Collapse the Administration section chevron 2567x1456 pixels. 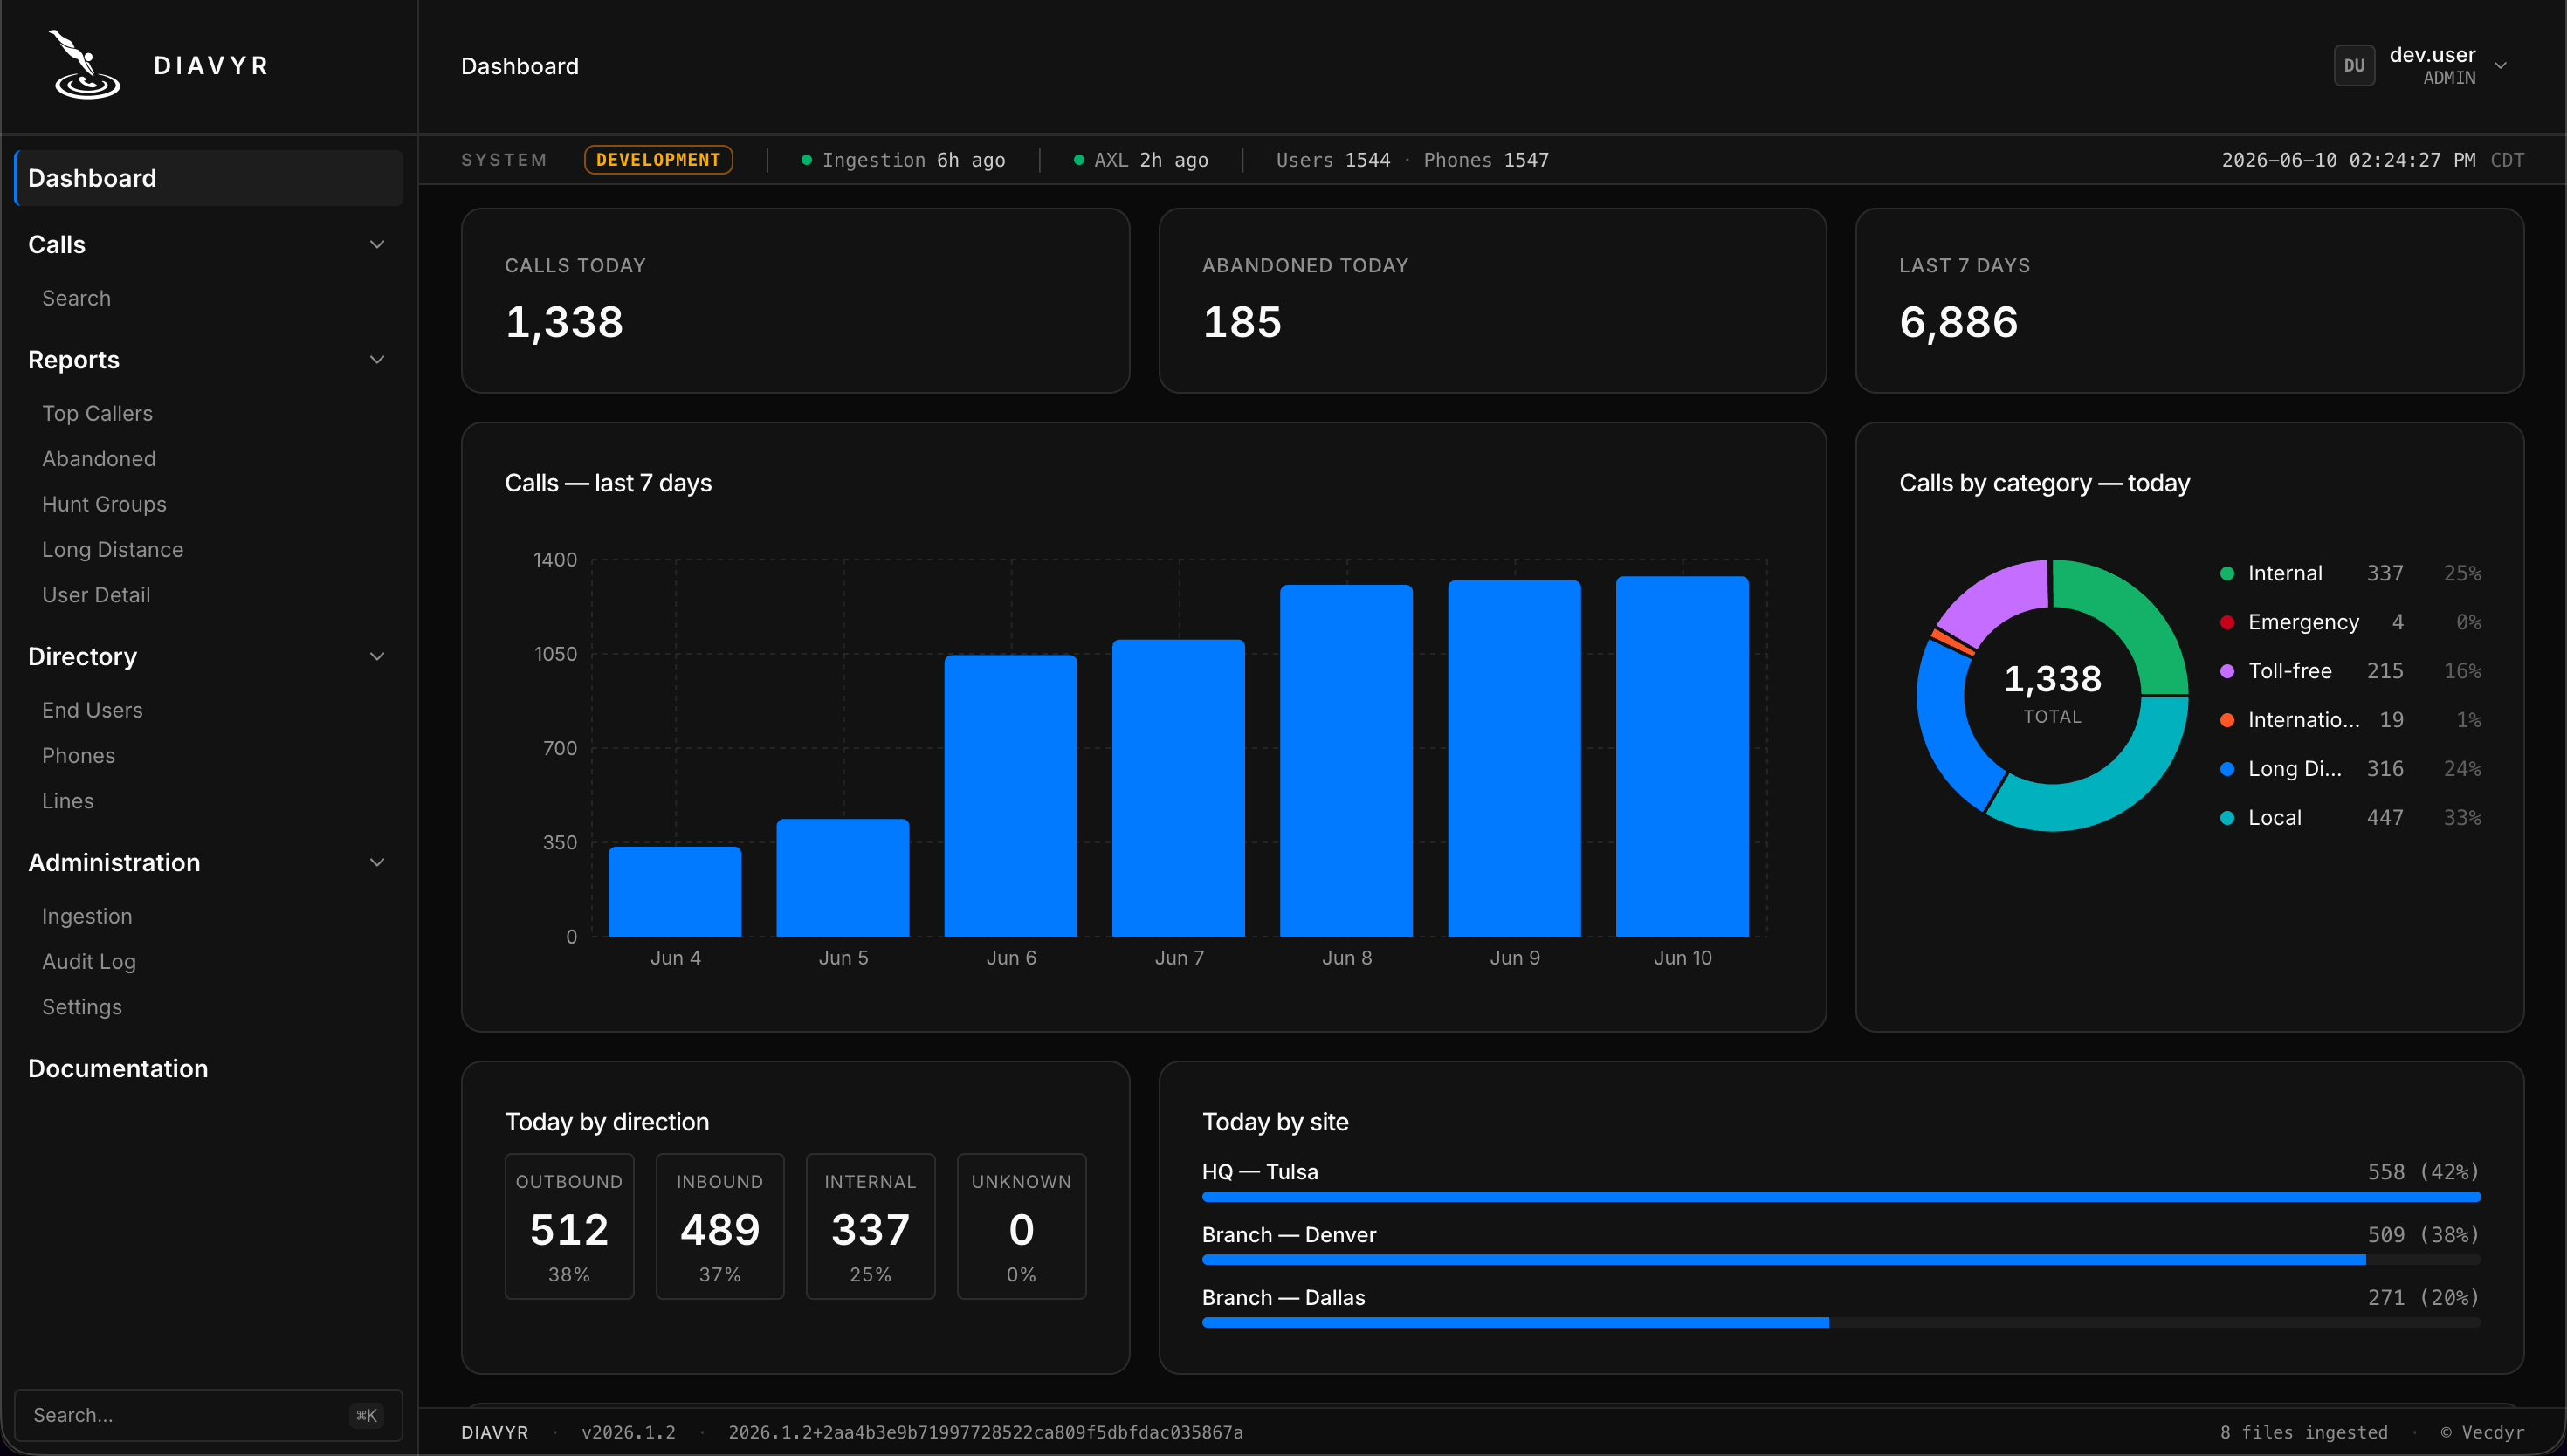pyautogui.click(x=377, y=863)
